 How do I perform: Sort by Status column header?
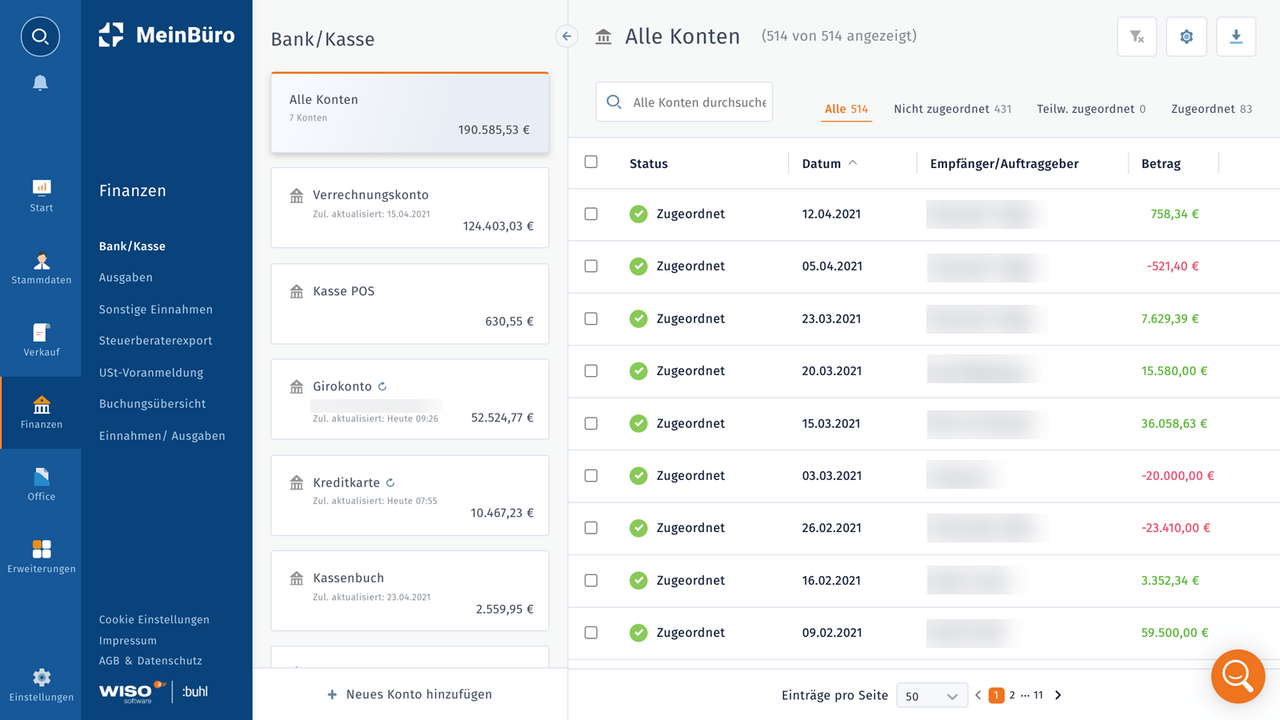tap(648, 164)
